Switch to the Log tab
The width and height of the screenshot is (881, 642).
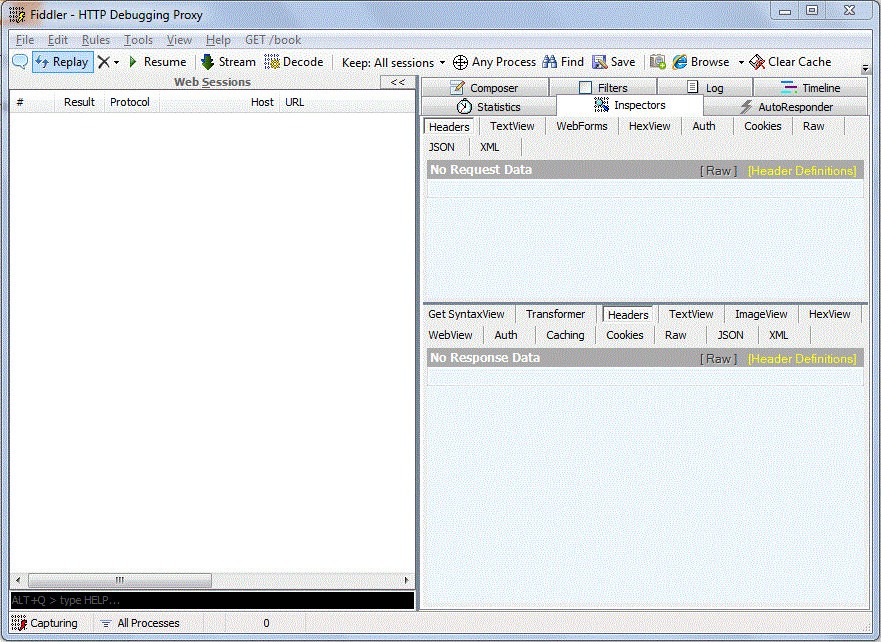(x=705, y=88)
